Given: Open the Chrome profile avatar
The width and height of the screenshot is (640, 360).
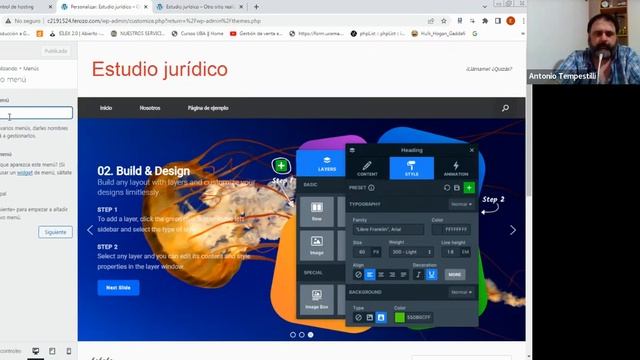Looking at the screenshot, I should coord(511,21).
